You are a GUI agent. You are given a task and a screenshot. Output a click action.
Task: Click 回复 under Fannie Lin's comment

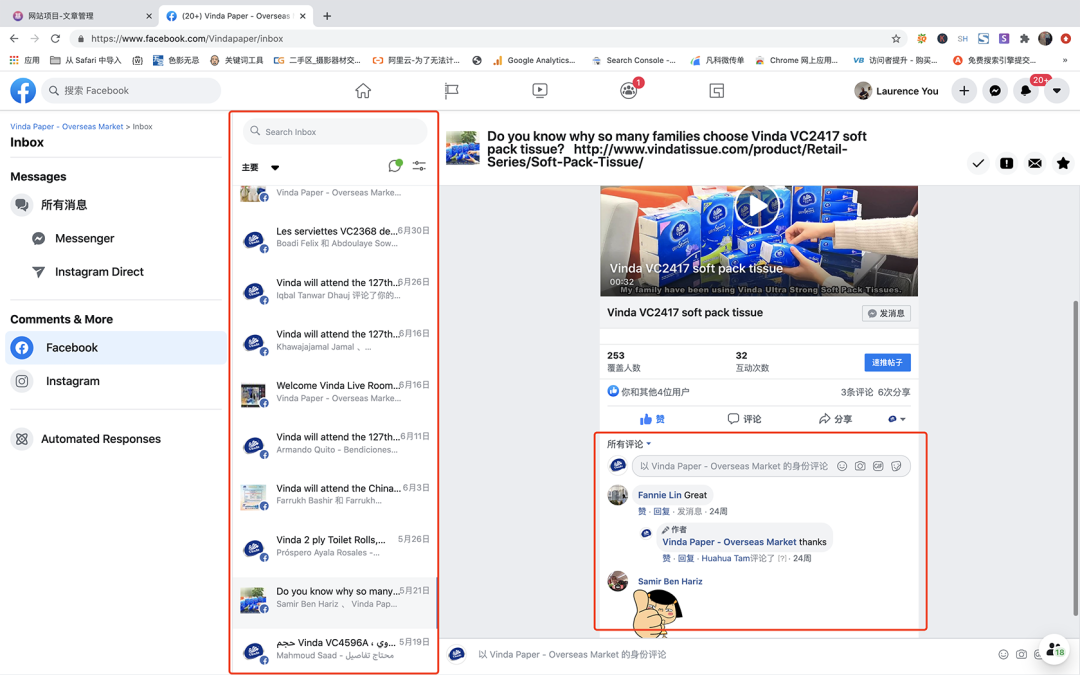tap(661, 511)
